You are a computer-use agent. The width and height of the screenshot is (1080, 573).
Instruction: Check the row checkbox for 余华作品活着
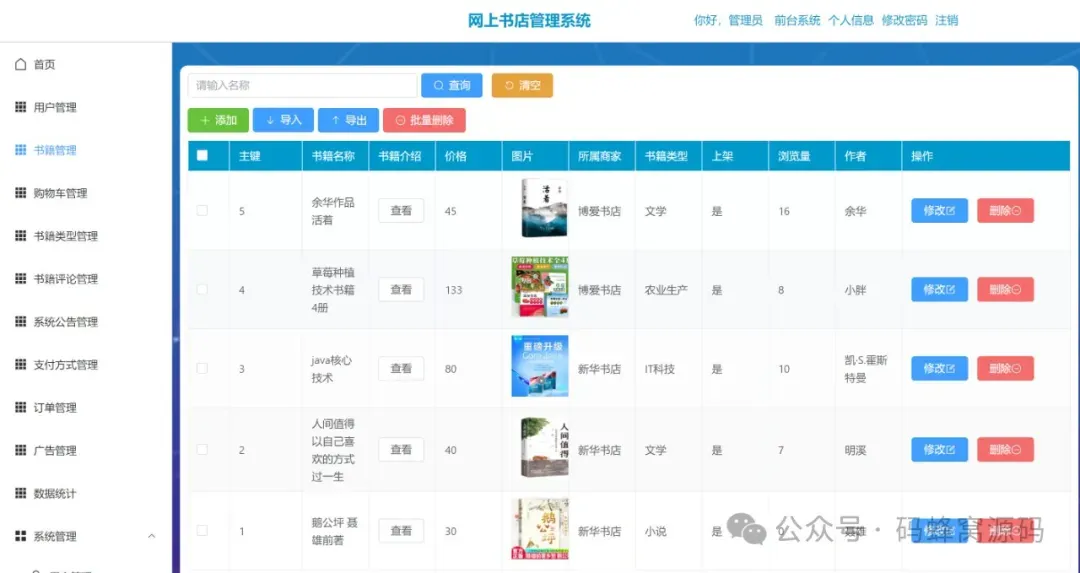[202, 210]
